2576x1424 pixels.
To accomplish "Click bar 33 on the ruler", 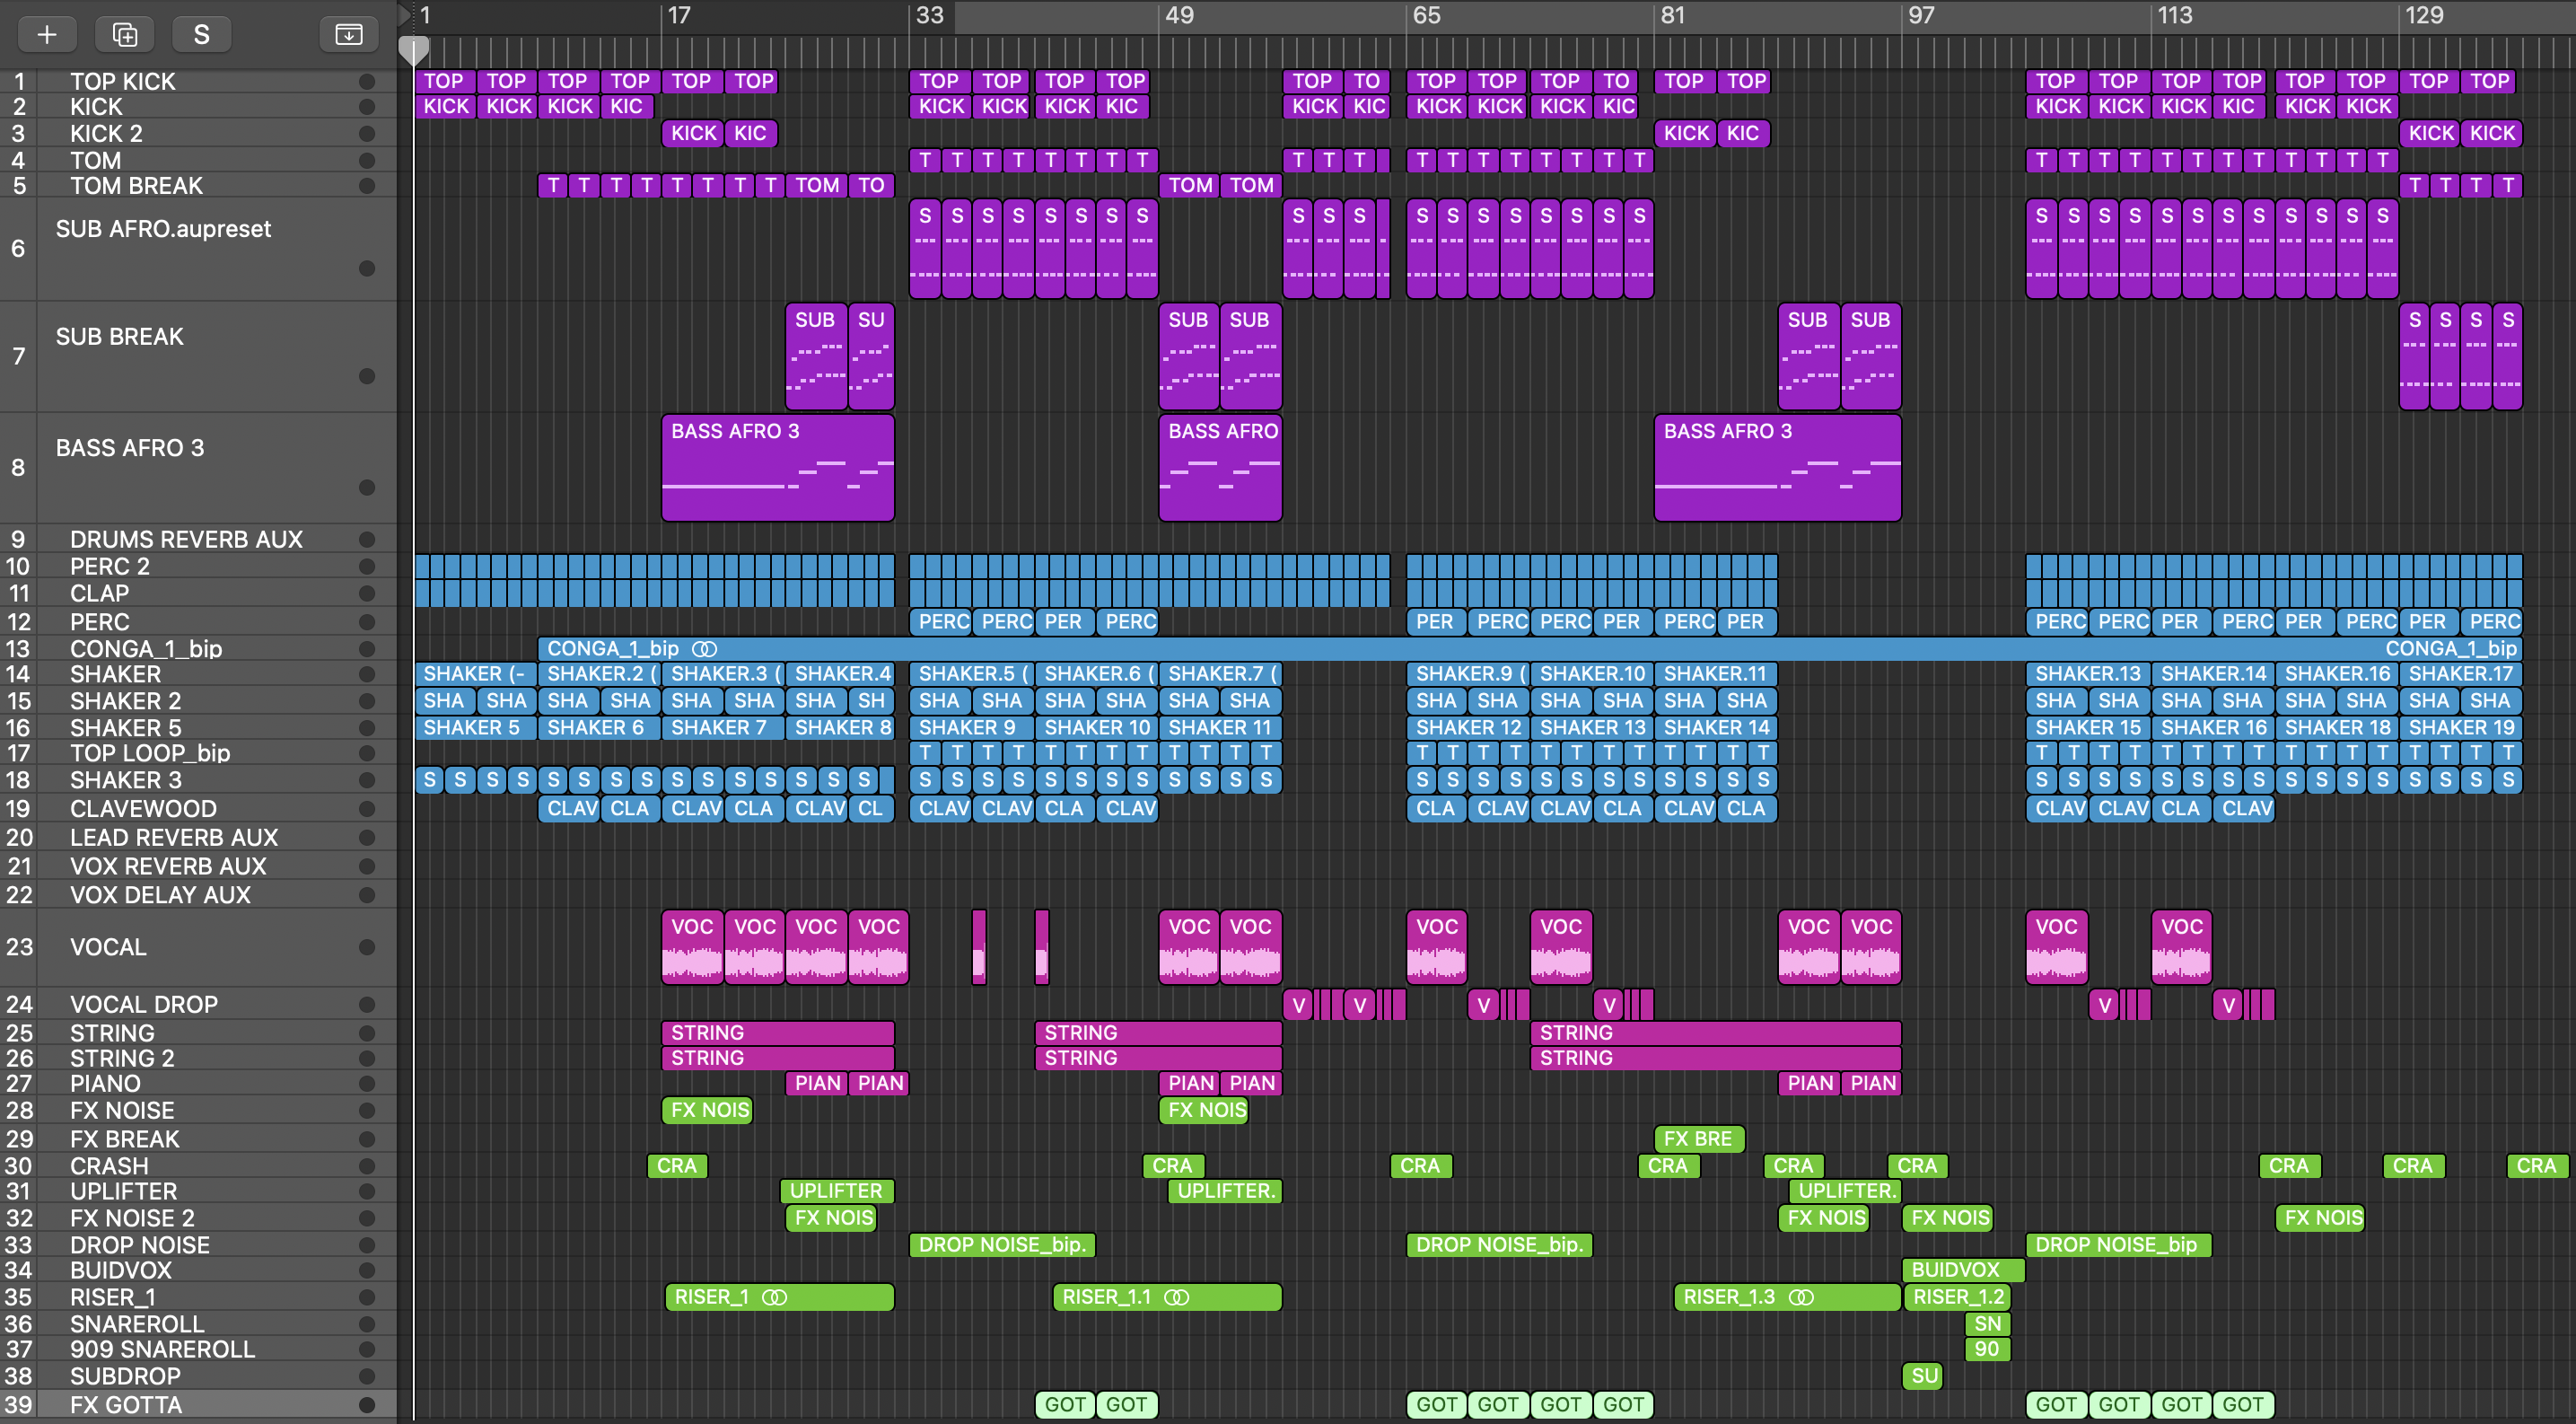I will tap(930, 15).
